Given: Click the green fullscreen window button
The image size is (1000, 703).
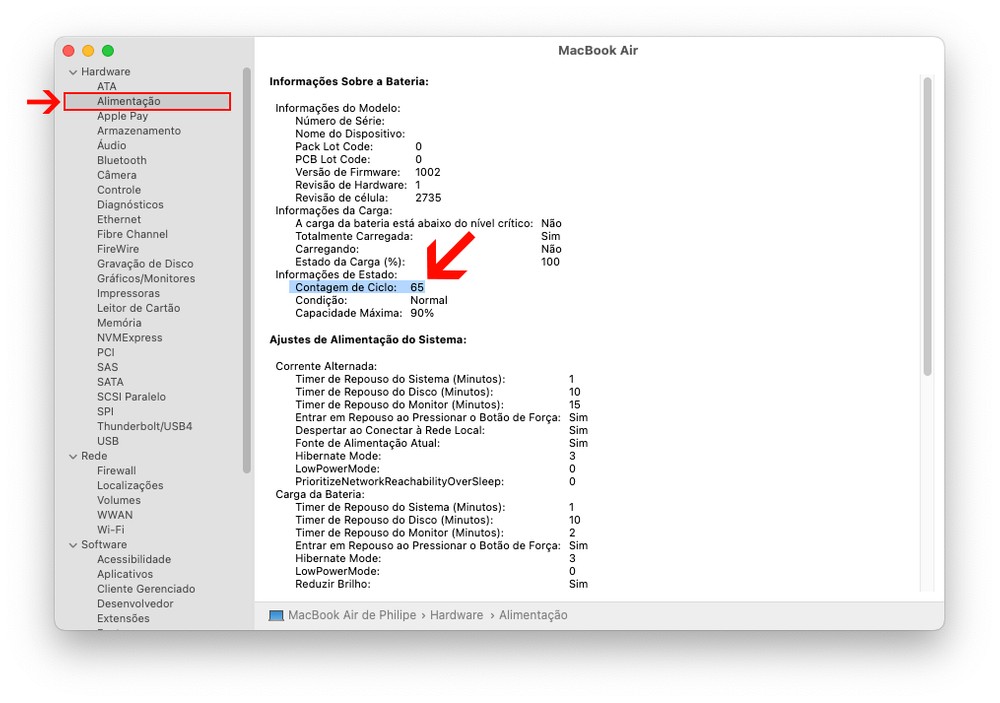Looking at the screenshot, I should click(108, 51).
